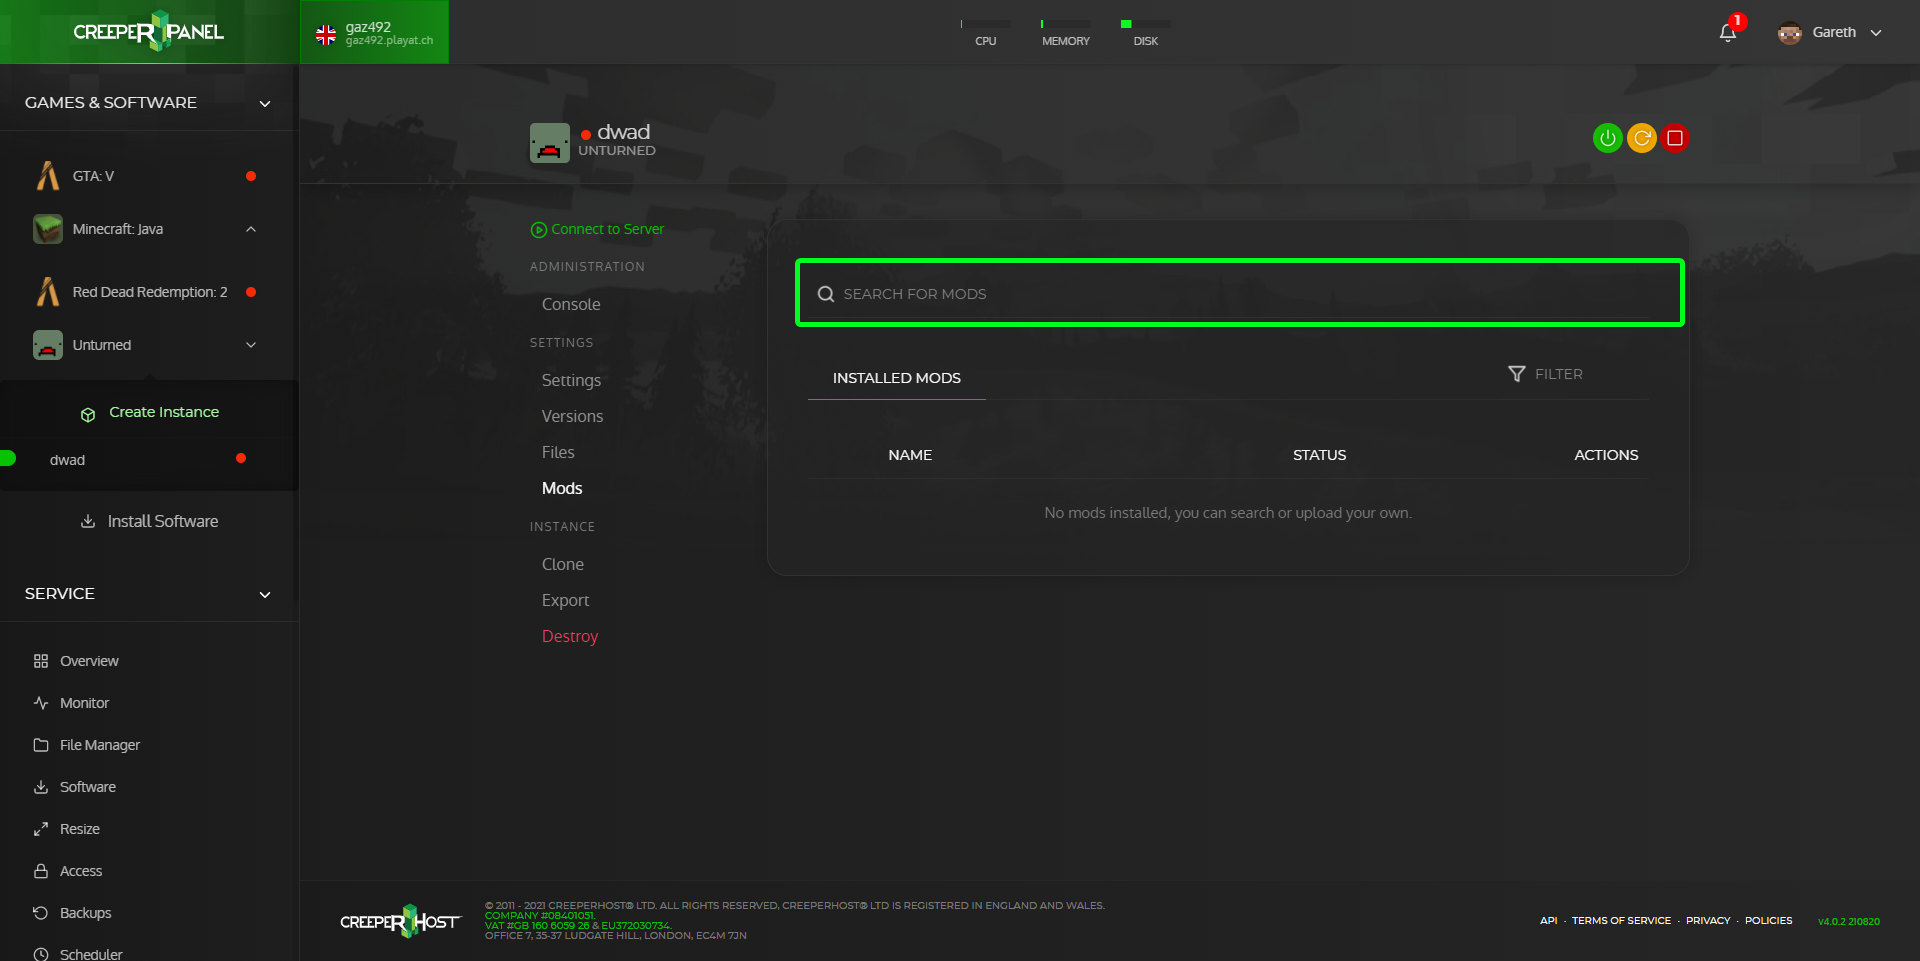Click the Resize arrows icon

(41, 829)
